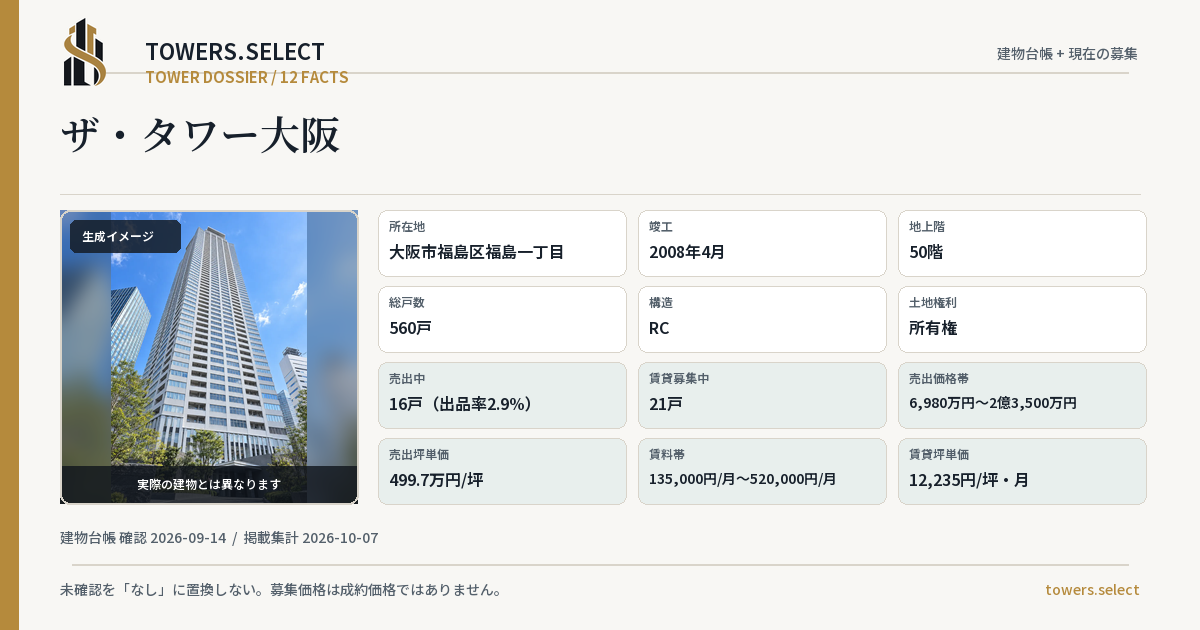
Task: Select the 賃料帯 rent range card
Action: click(762, 471)
